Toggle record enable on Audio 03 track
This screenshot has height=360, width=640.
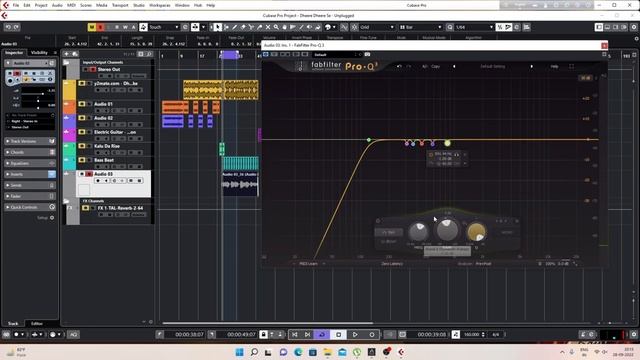pyautogui.click(x=98, y=180)
